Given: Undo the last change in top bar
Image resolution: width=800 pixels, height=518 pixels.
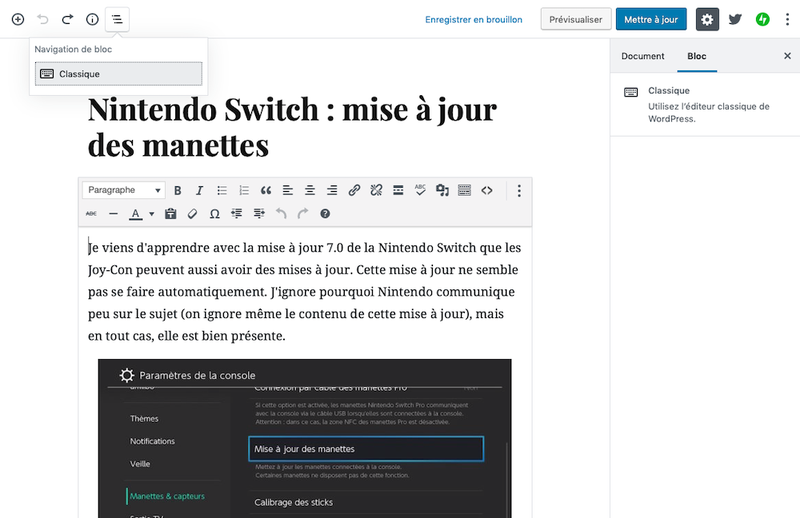Looking at the screenshot, I should tap(43, 19).
